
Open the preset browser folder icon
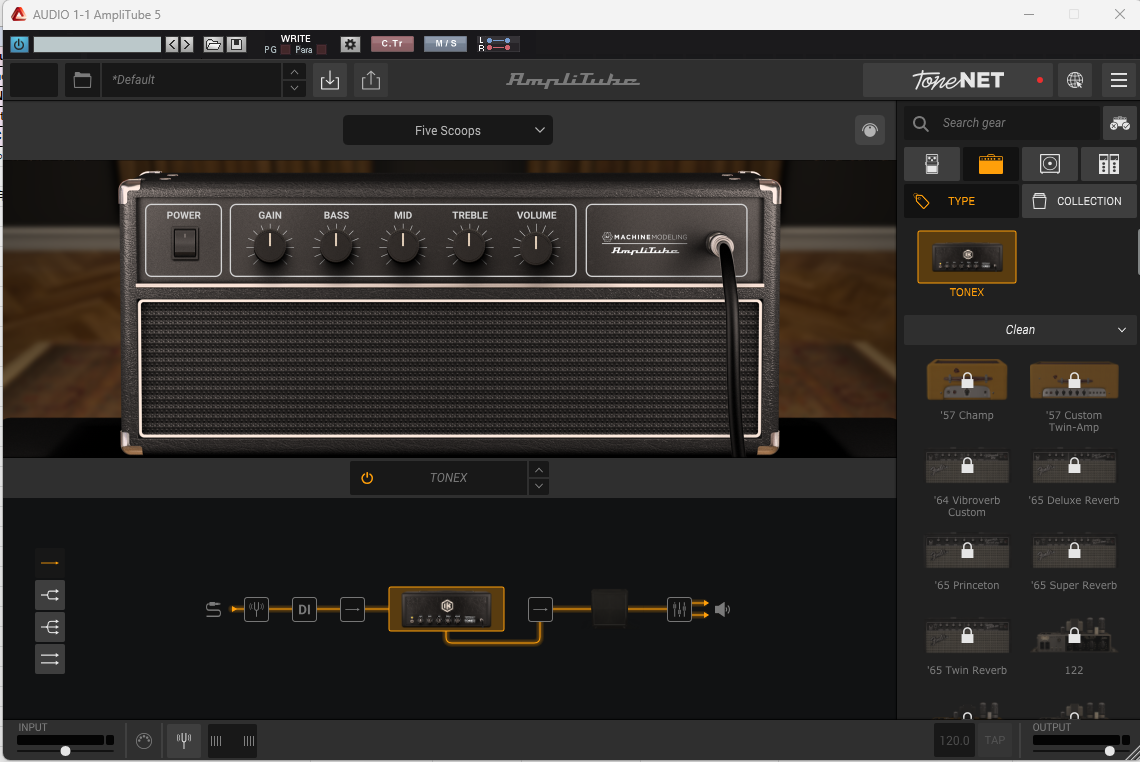(83, 80)
